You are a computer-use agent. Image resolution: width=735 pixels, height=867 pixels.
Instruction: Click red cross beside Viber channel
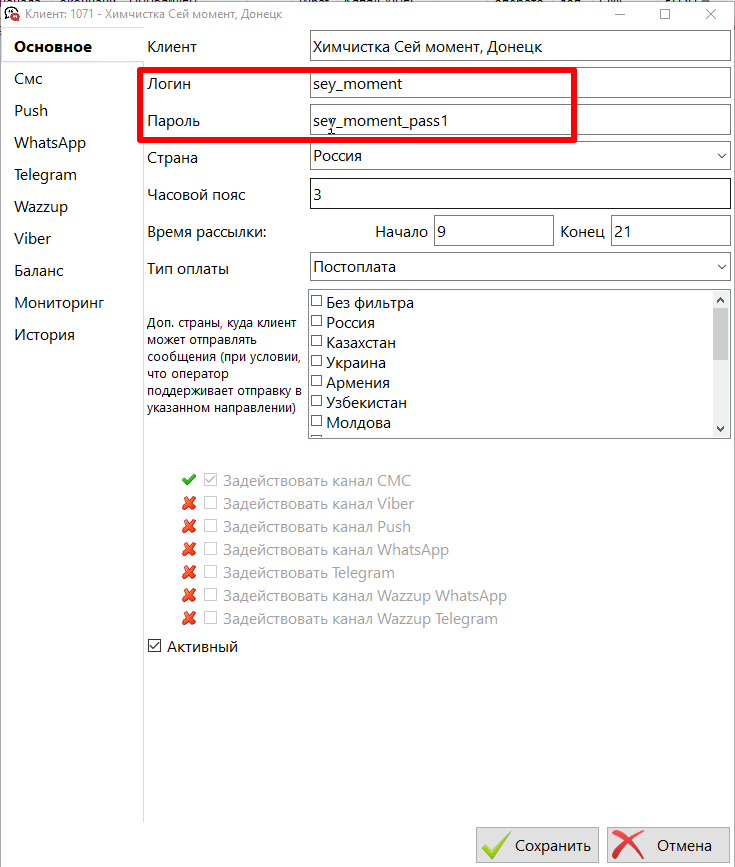coord(189,503)
